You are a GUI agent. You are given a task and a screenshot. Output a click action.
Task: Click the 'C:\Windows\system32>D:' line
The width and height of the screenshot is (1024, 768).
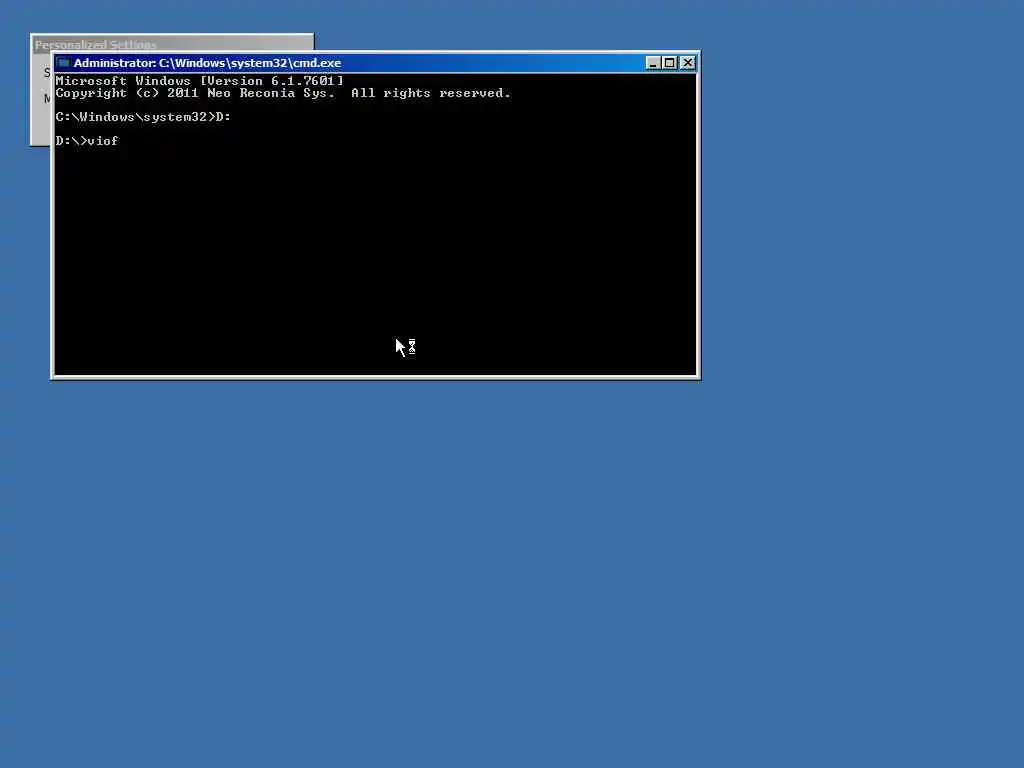[x=143, y=117]
